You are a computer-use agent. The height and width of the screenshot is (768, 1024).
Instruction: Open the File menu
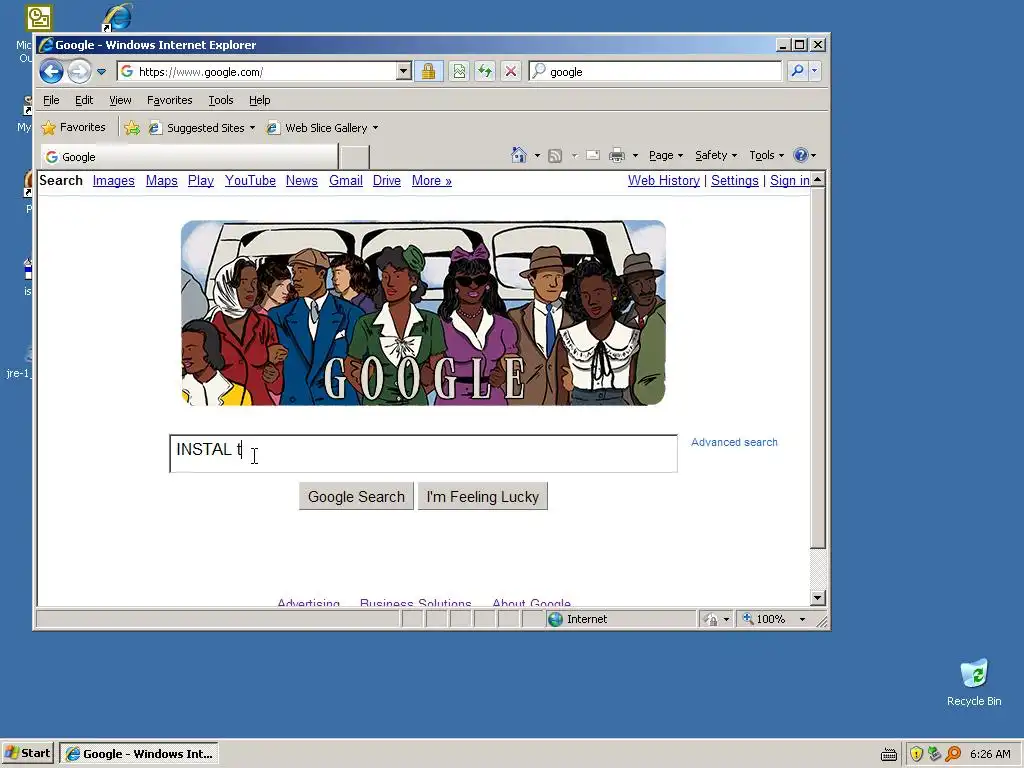[x=51, y=100]
